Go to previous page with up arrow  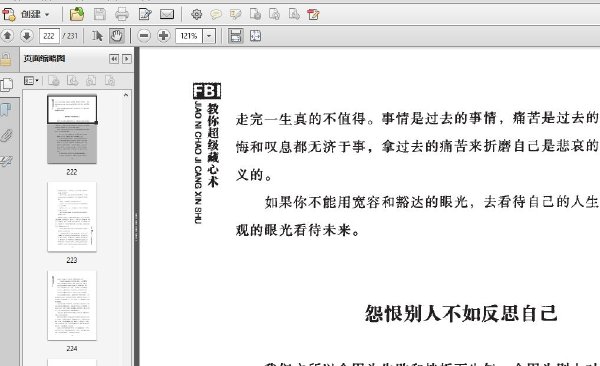coord(7,36)
